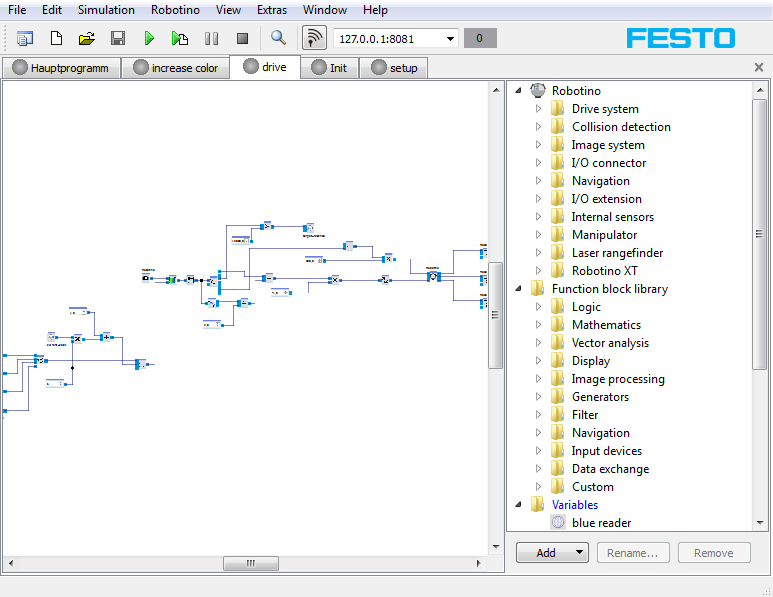This screenshot has width=773, height=597.
Task: Switch to the increase color tab
Action: pos(176,68)
